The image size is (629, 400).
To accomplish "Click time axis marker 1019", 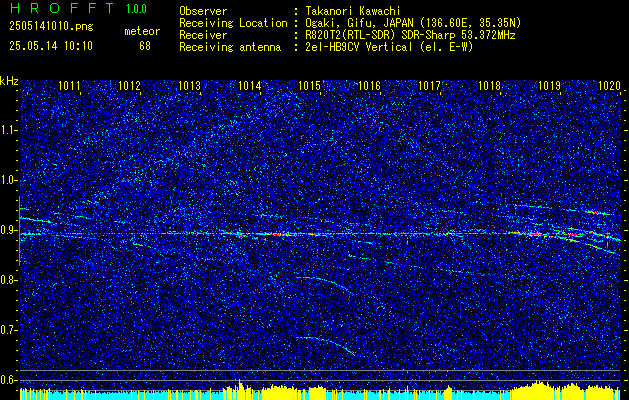I will coord(549,85).
